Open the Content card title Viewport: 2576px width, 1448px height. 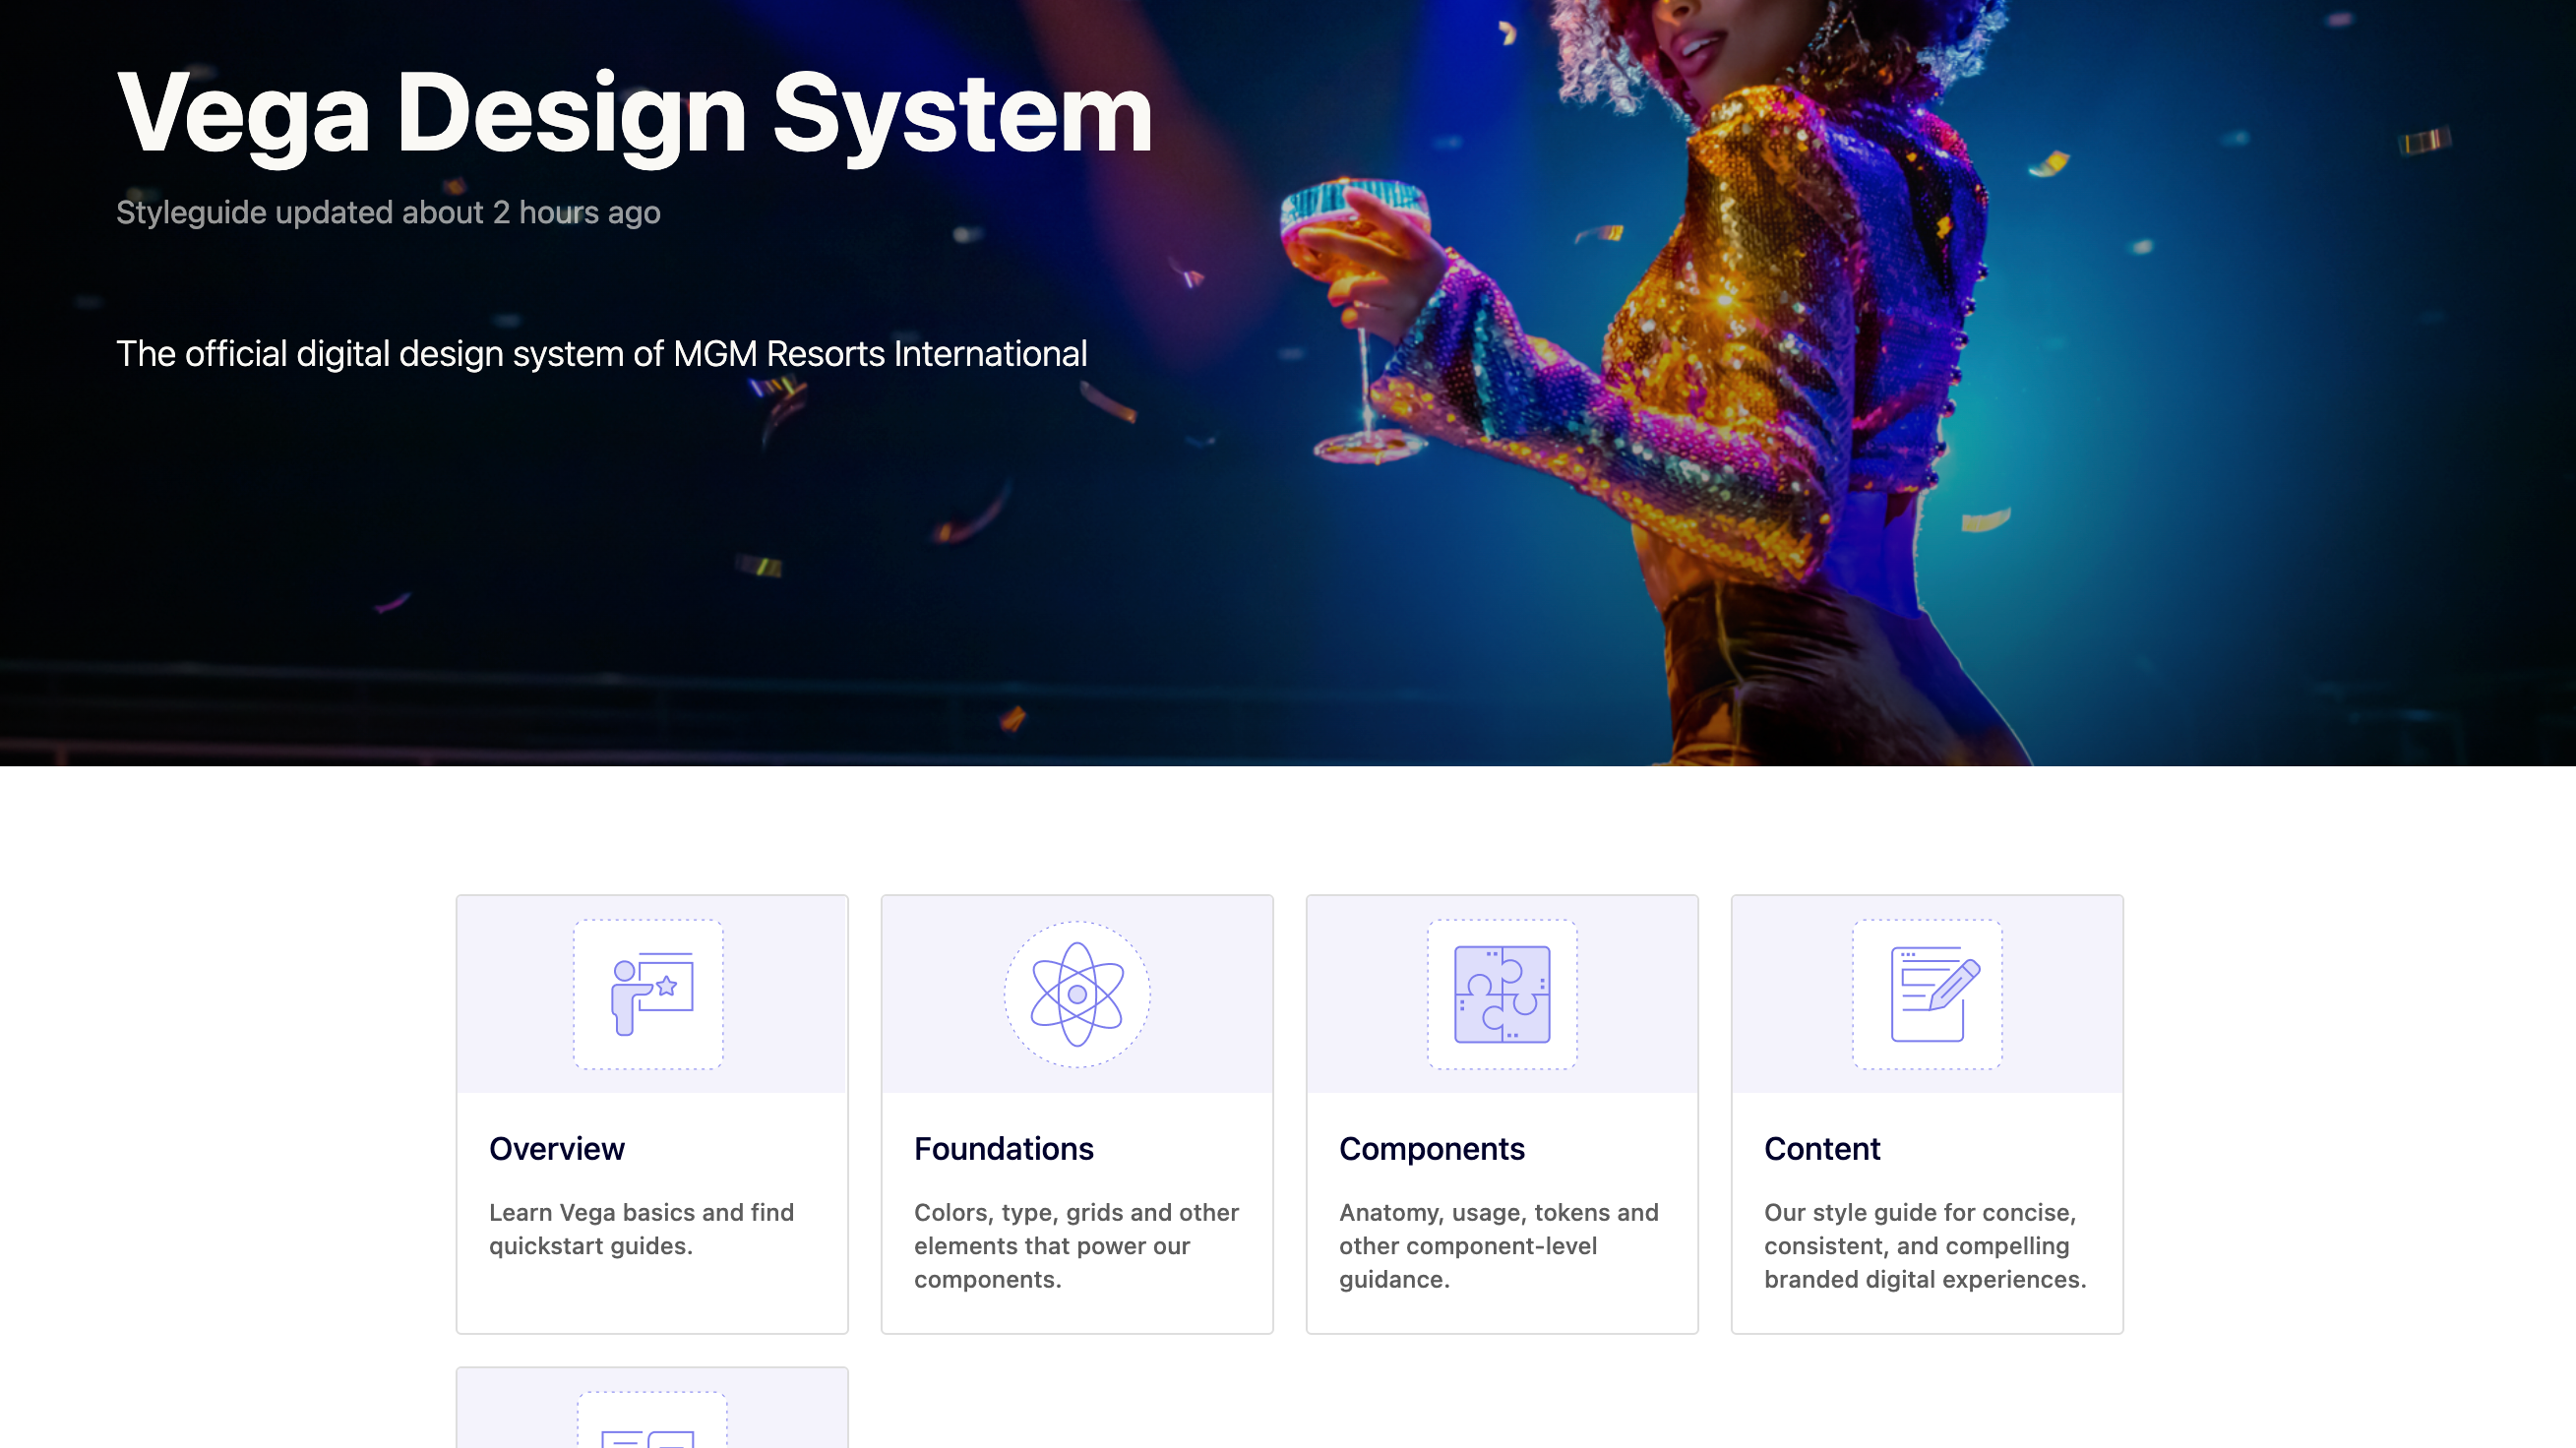[1821, 1148]
